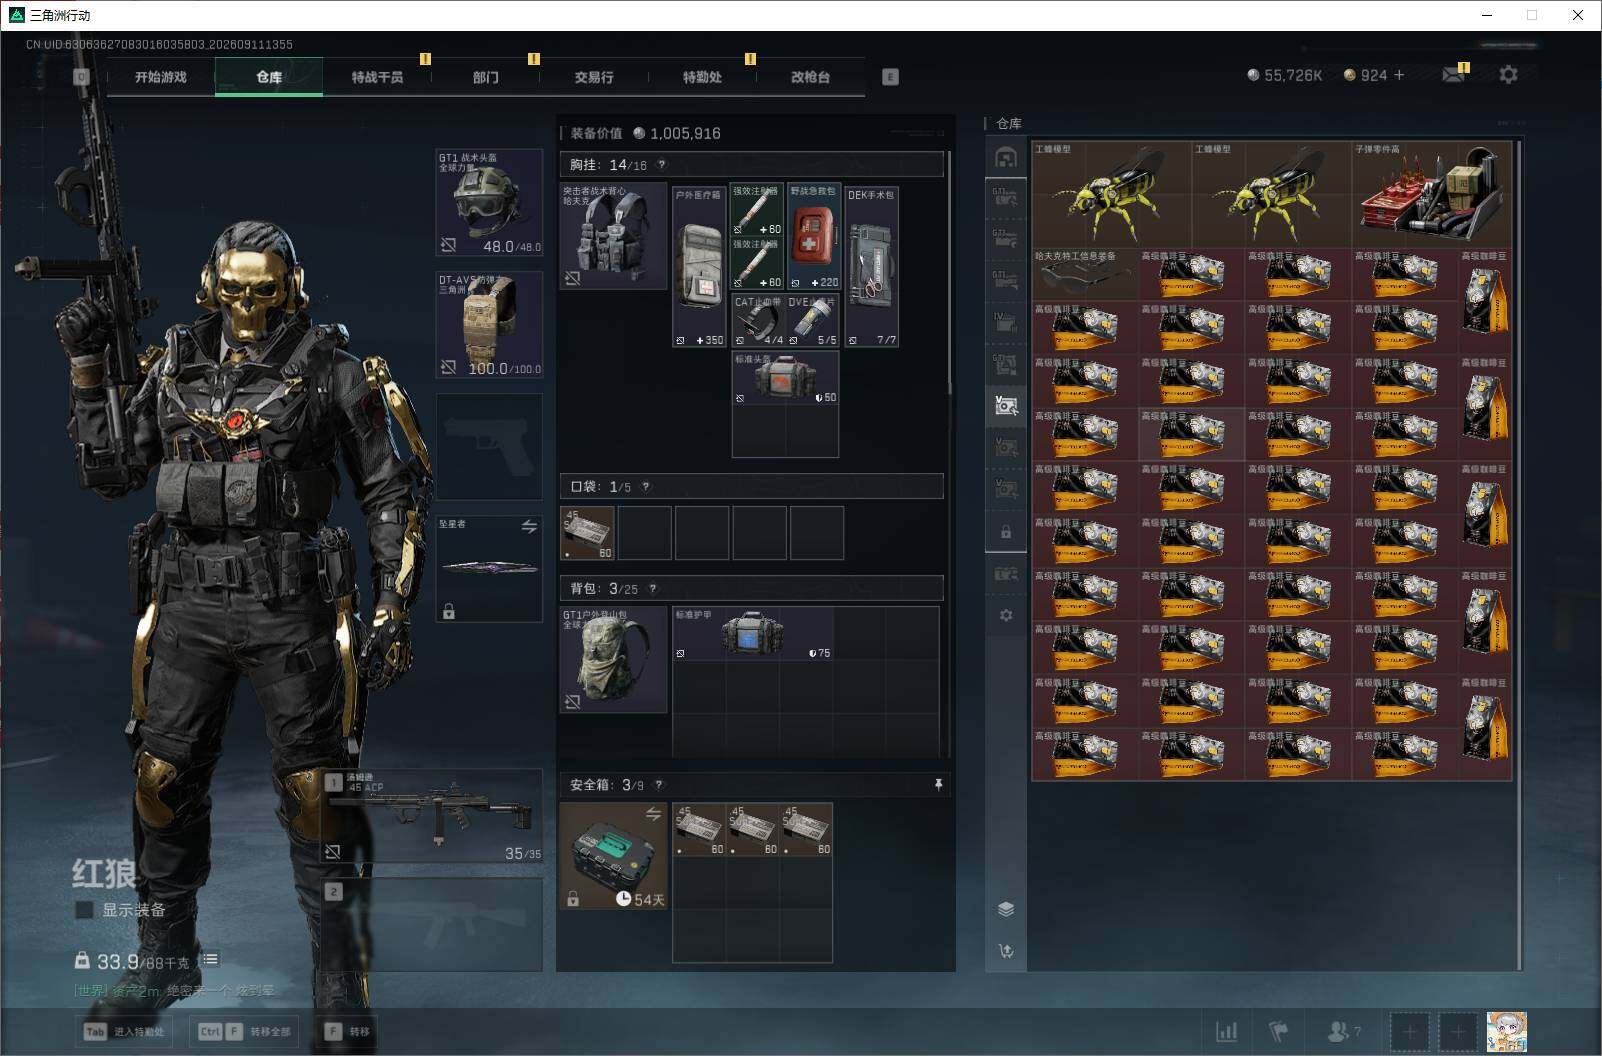Open the weight details list icon
Screen dimensions: 1602x1056
click(210, 960)
